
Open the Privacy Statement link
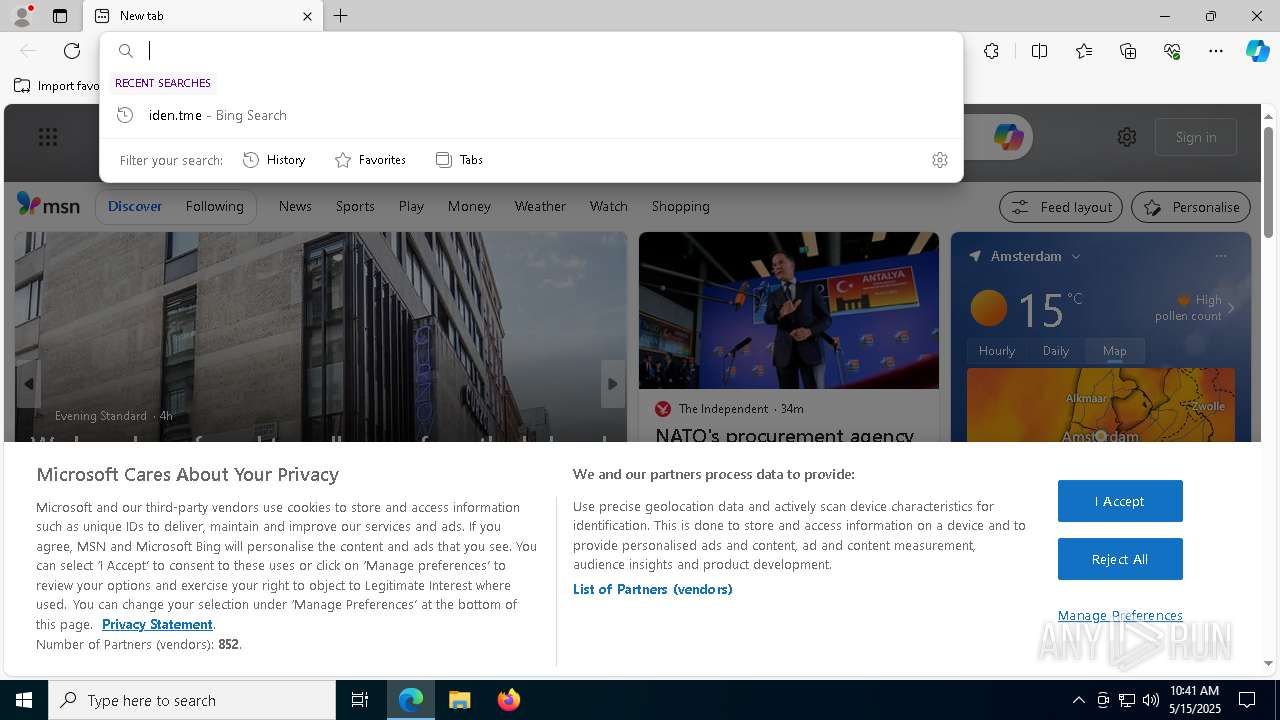coord(157,624)
